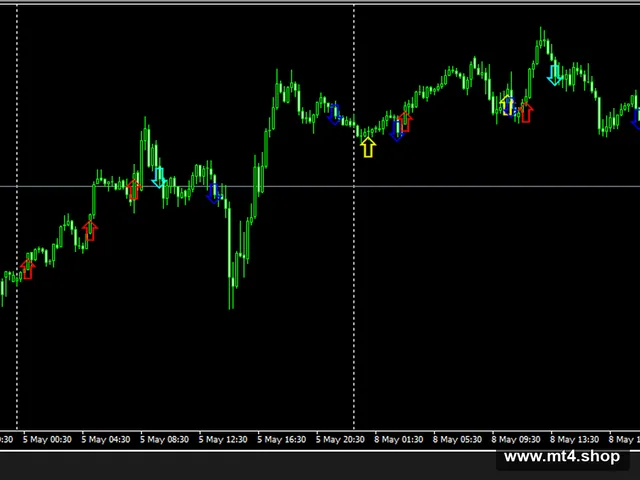Click the long-wick candle at the chart's lowest low
This screenshot has height=480, width=640.
coord(230,257)
